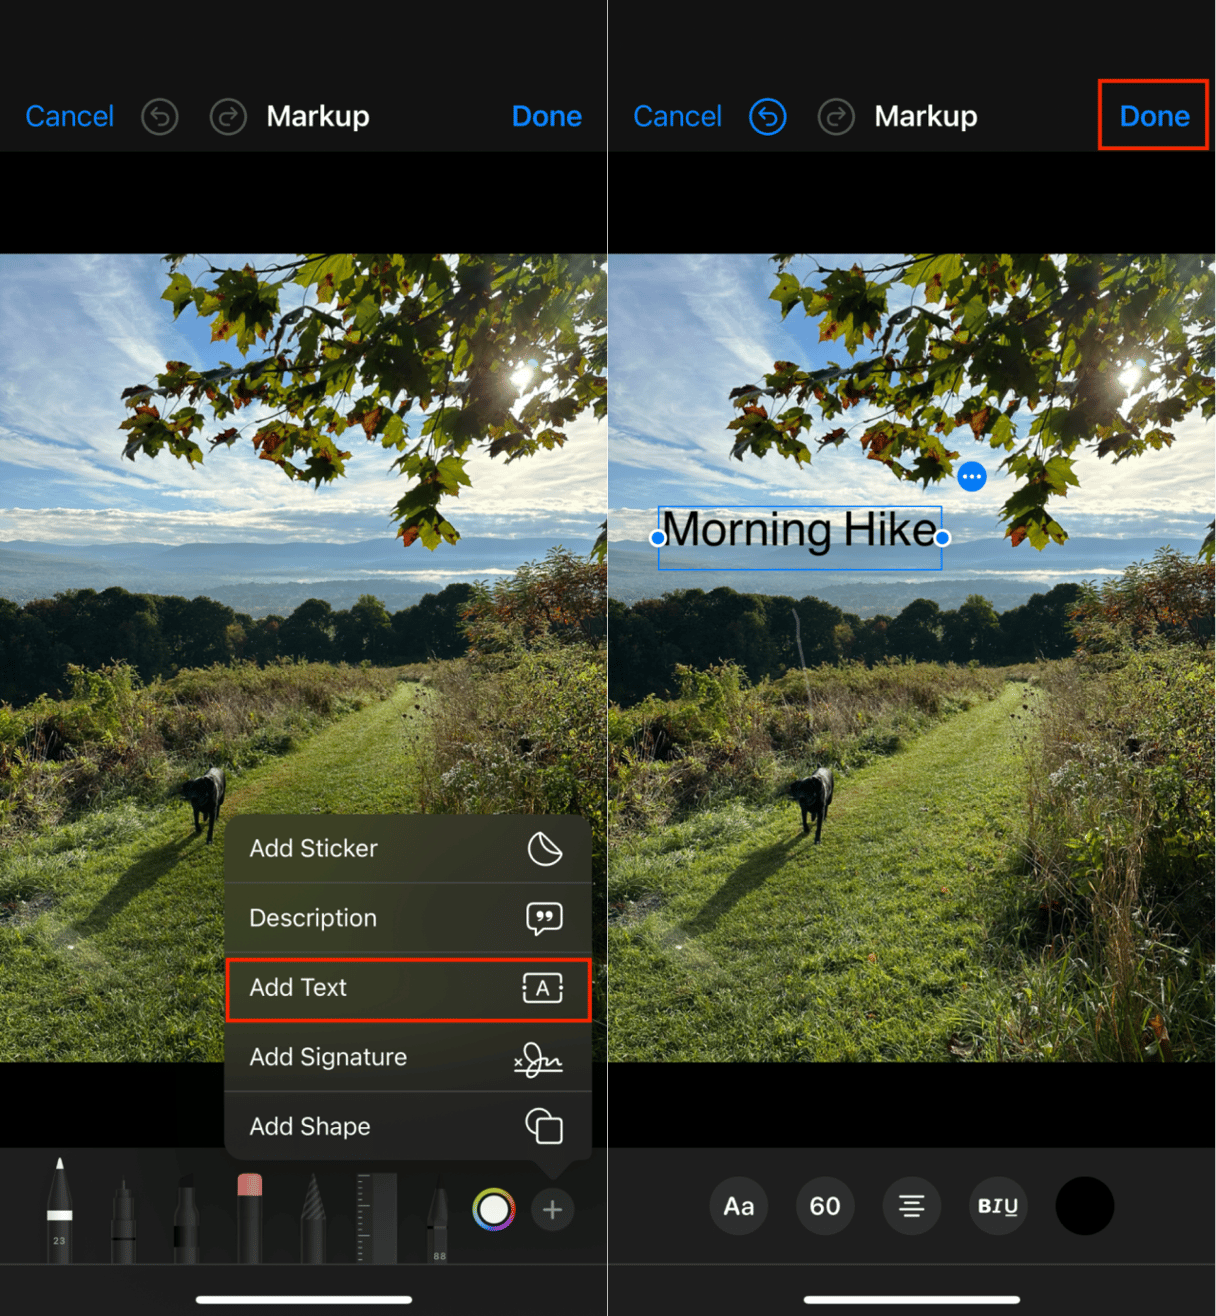1216x1316 pixels.
Task: Tap the Morning Hike text box
Action: [x=799, y=532]
